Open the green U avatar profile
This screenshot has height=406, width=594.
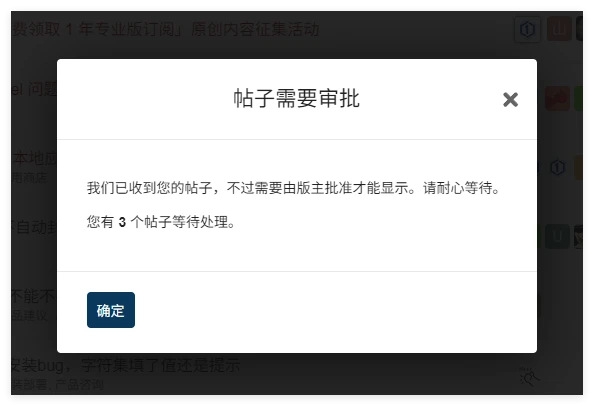coord(557,236)
